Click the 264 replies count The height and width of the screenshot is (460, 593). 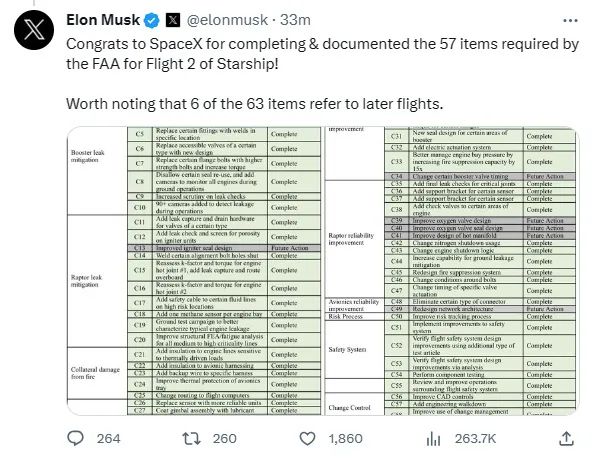109,439
